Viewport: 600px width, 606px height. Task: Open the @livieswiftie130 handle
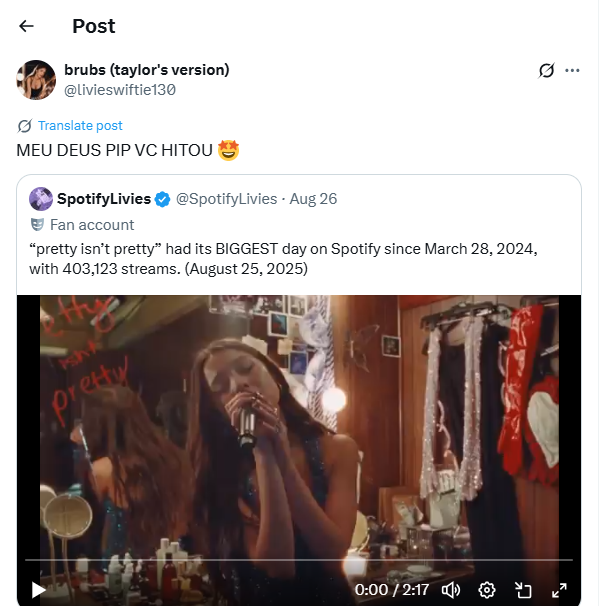click(121, 89)
